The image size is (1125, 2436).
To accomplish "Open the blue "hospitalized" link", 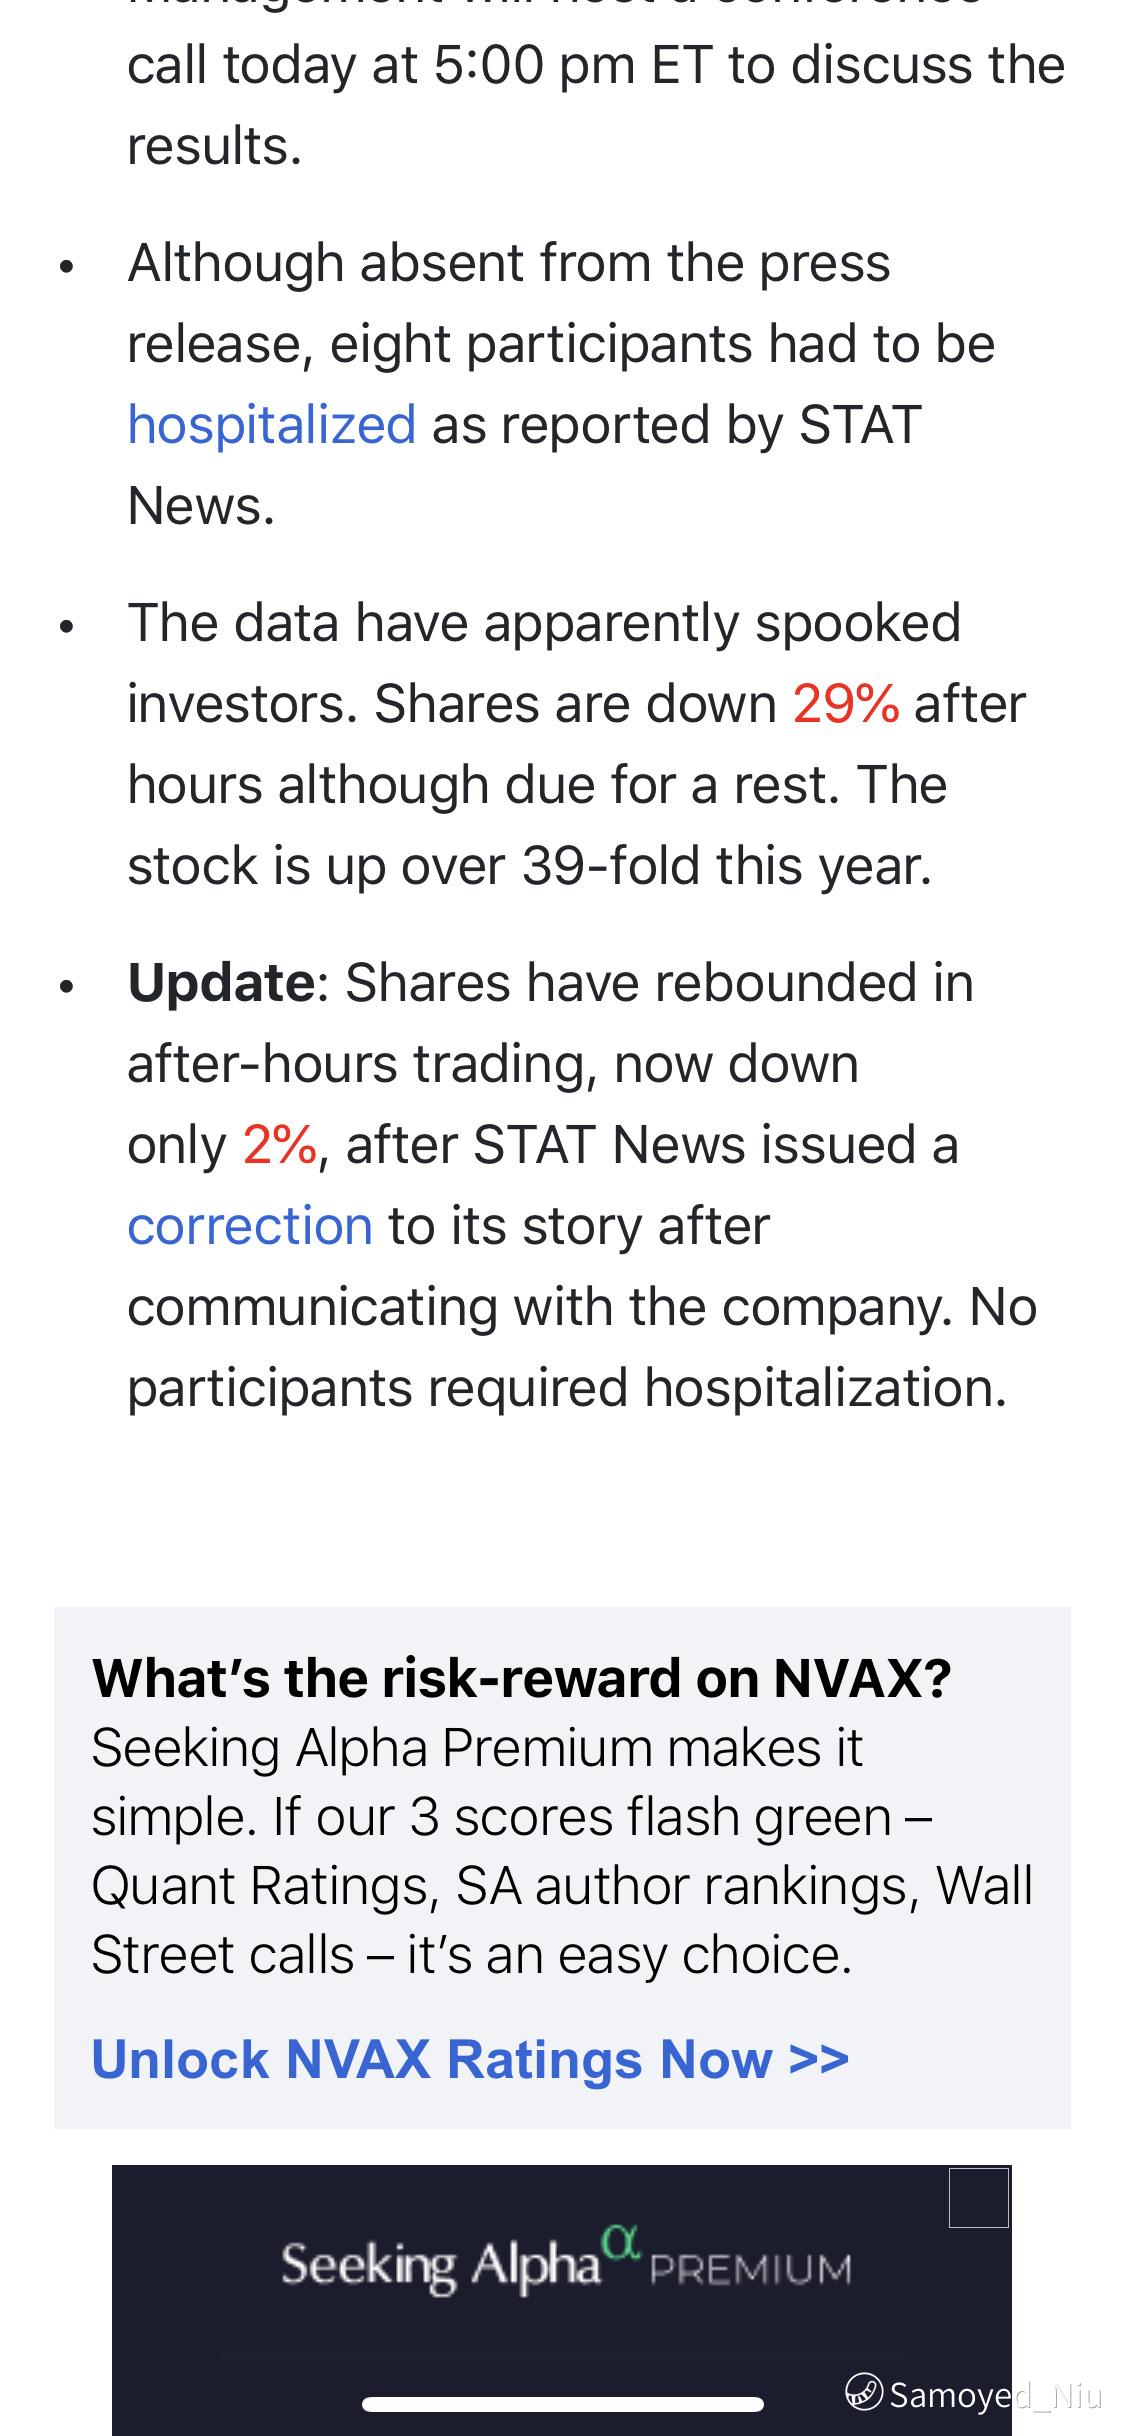I will point(271,425).
